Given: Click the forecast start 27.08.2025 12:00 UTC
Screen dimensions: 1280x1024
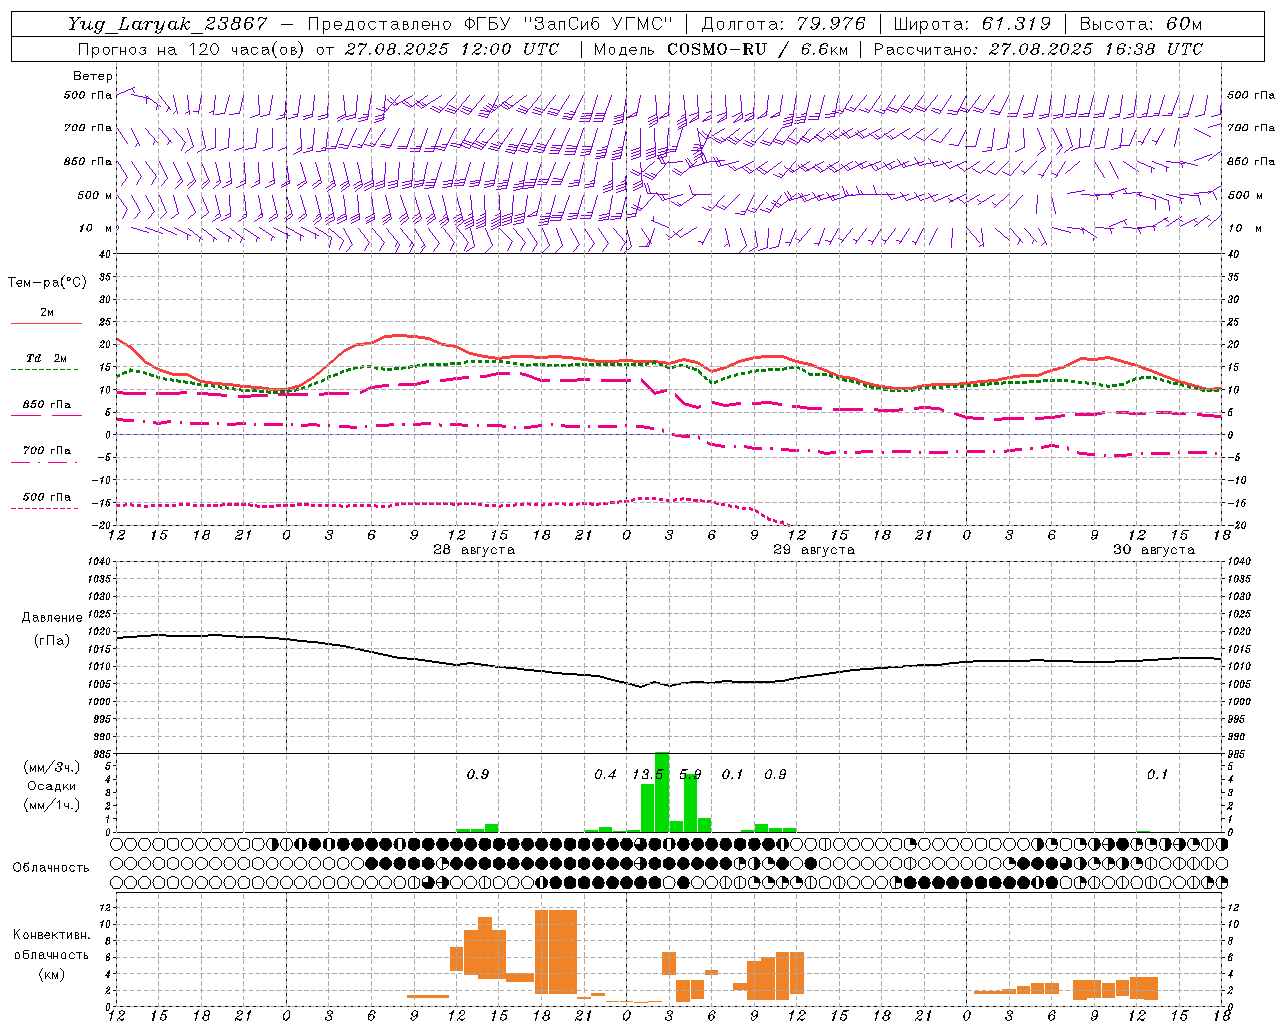Looking at the screenshot, I should coord(452,49).
